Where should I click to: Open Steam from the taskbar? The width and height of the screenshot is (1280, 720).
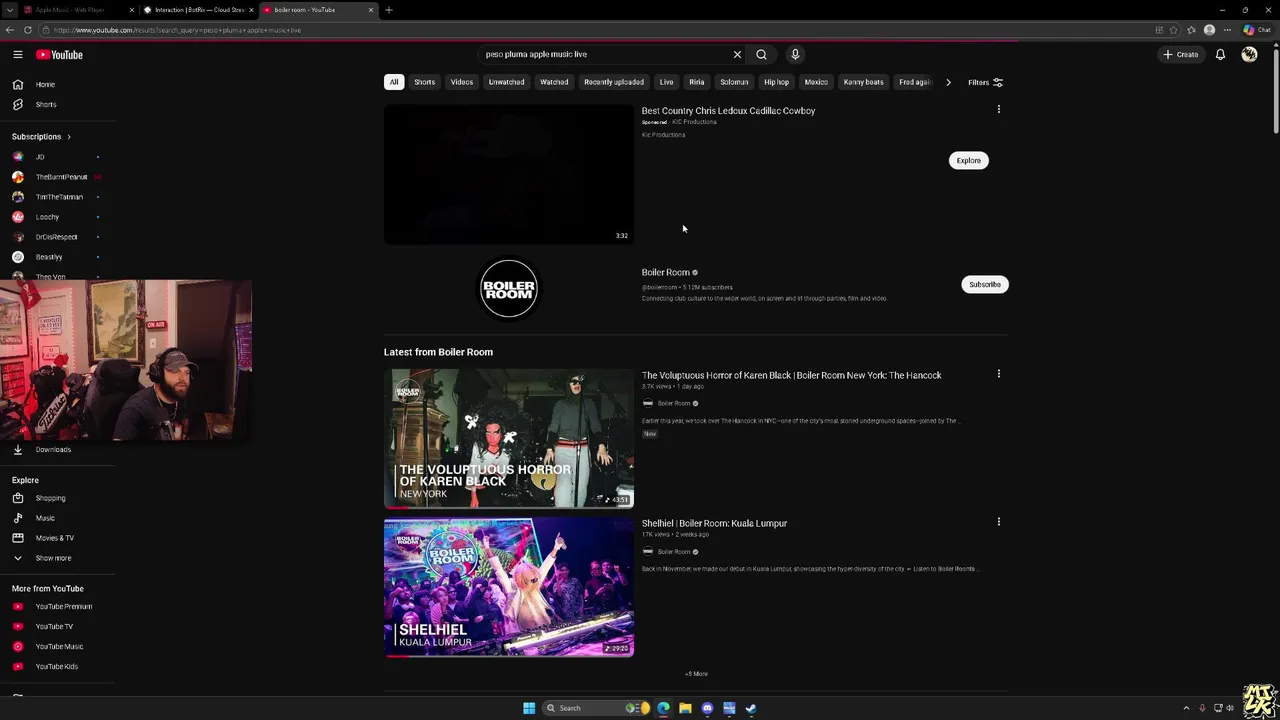click(751, 708)
